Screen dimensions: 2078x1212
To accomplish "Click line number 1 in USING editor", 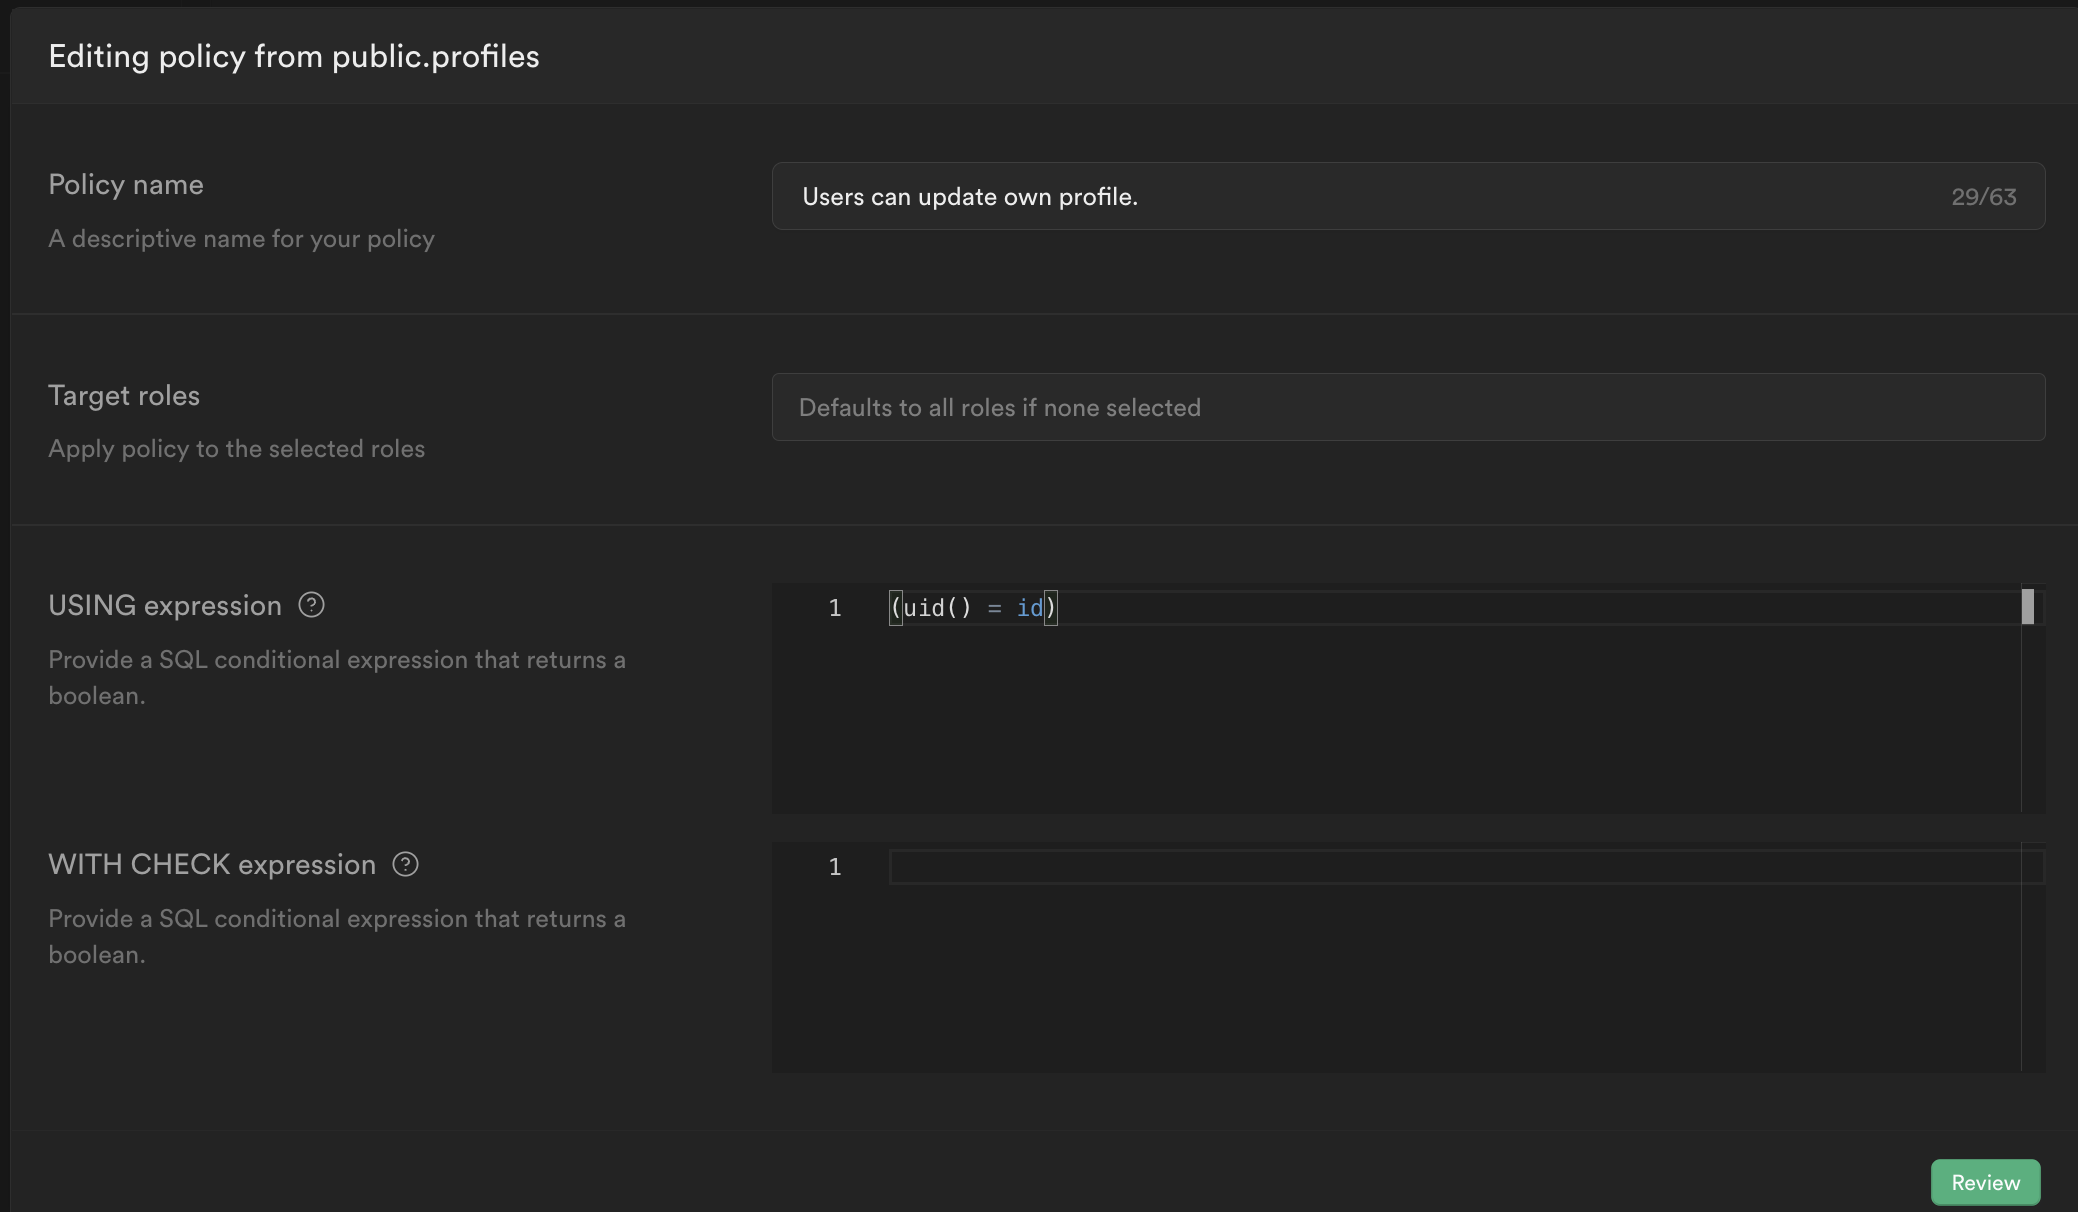I will (834, 607).
